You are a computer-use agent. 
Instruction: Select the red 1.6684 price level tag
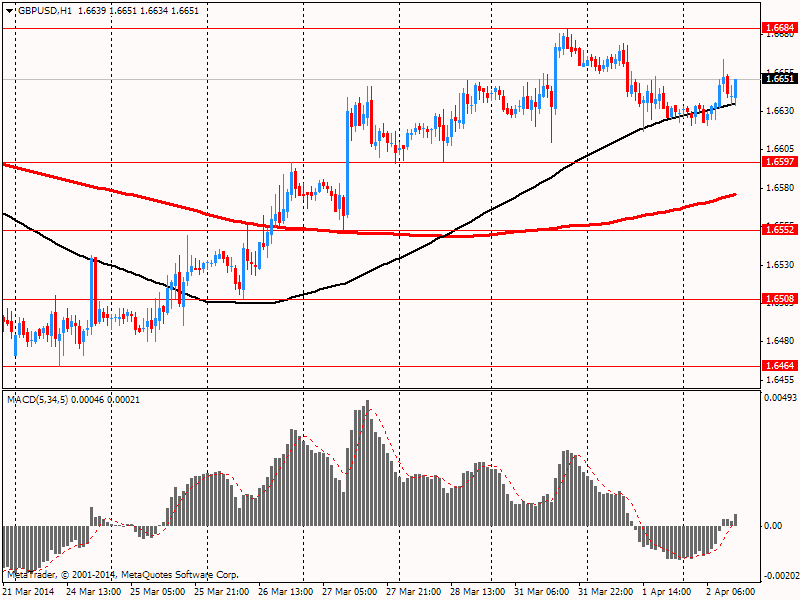coord(779,28)
